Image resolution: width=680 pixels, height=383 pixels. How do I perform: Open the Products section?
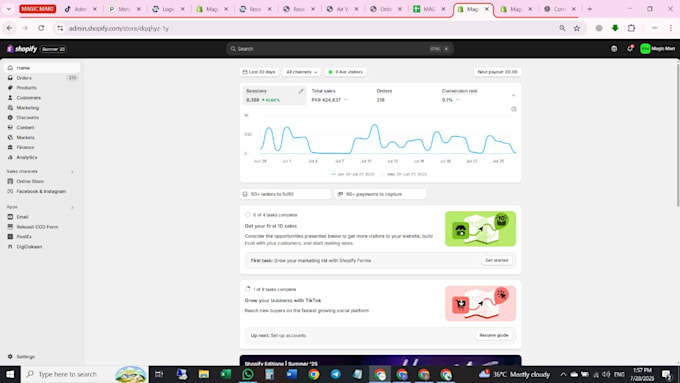[x=42, y=88]
